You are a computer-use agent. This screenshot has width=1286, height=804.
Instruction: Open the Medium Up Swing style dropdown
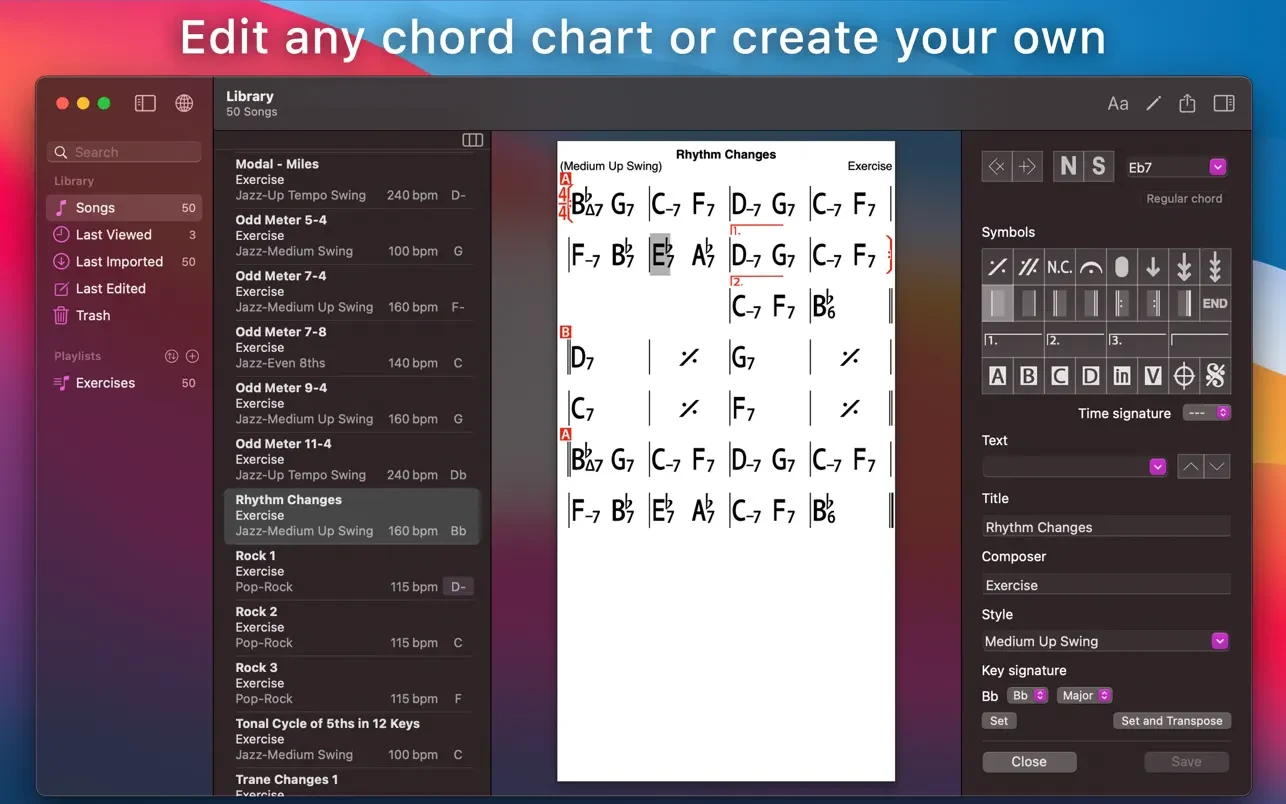click(1219, 641)
